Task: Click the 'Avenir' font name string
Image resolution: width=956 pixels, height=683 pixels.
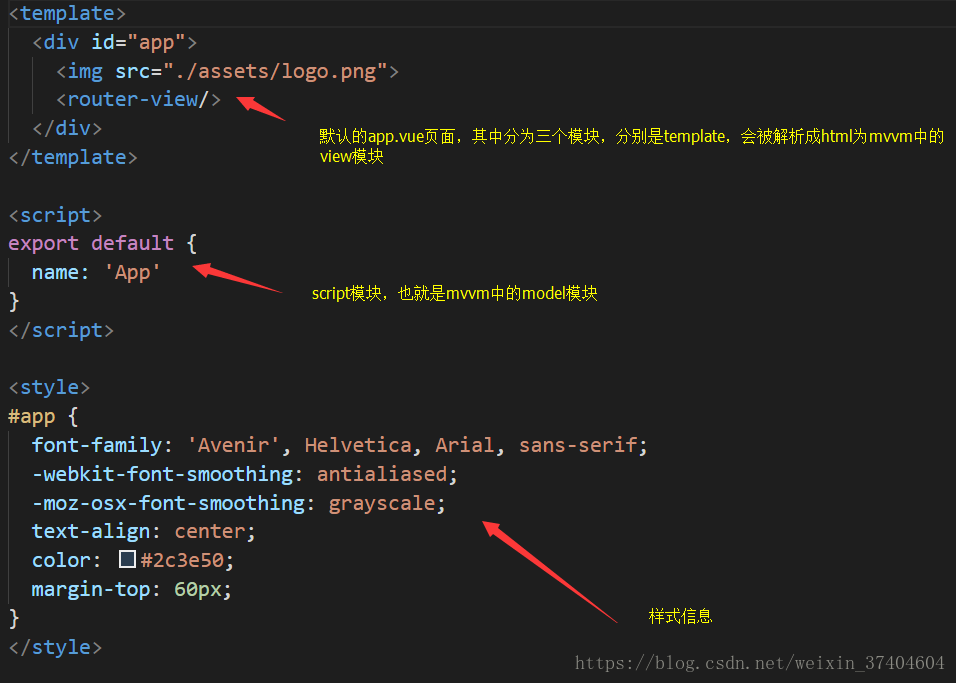Action: tap(234, 445)
